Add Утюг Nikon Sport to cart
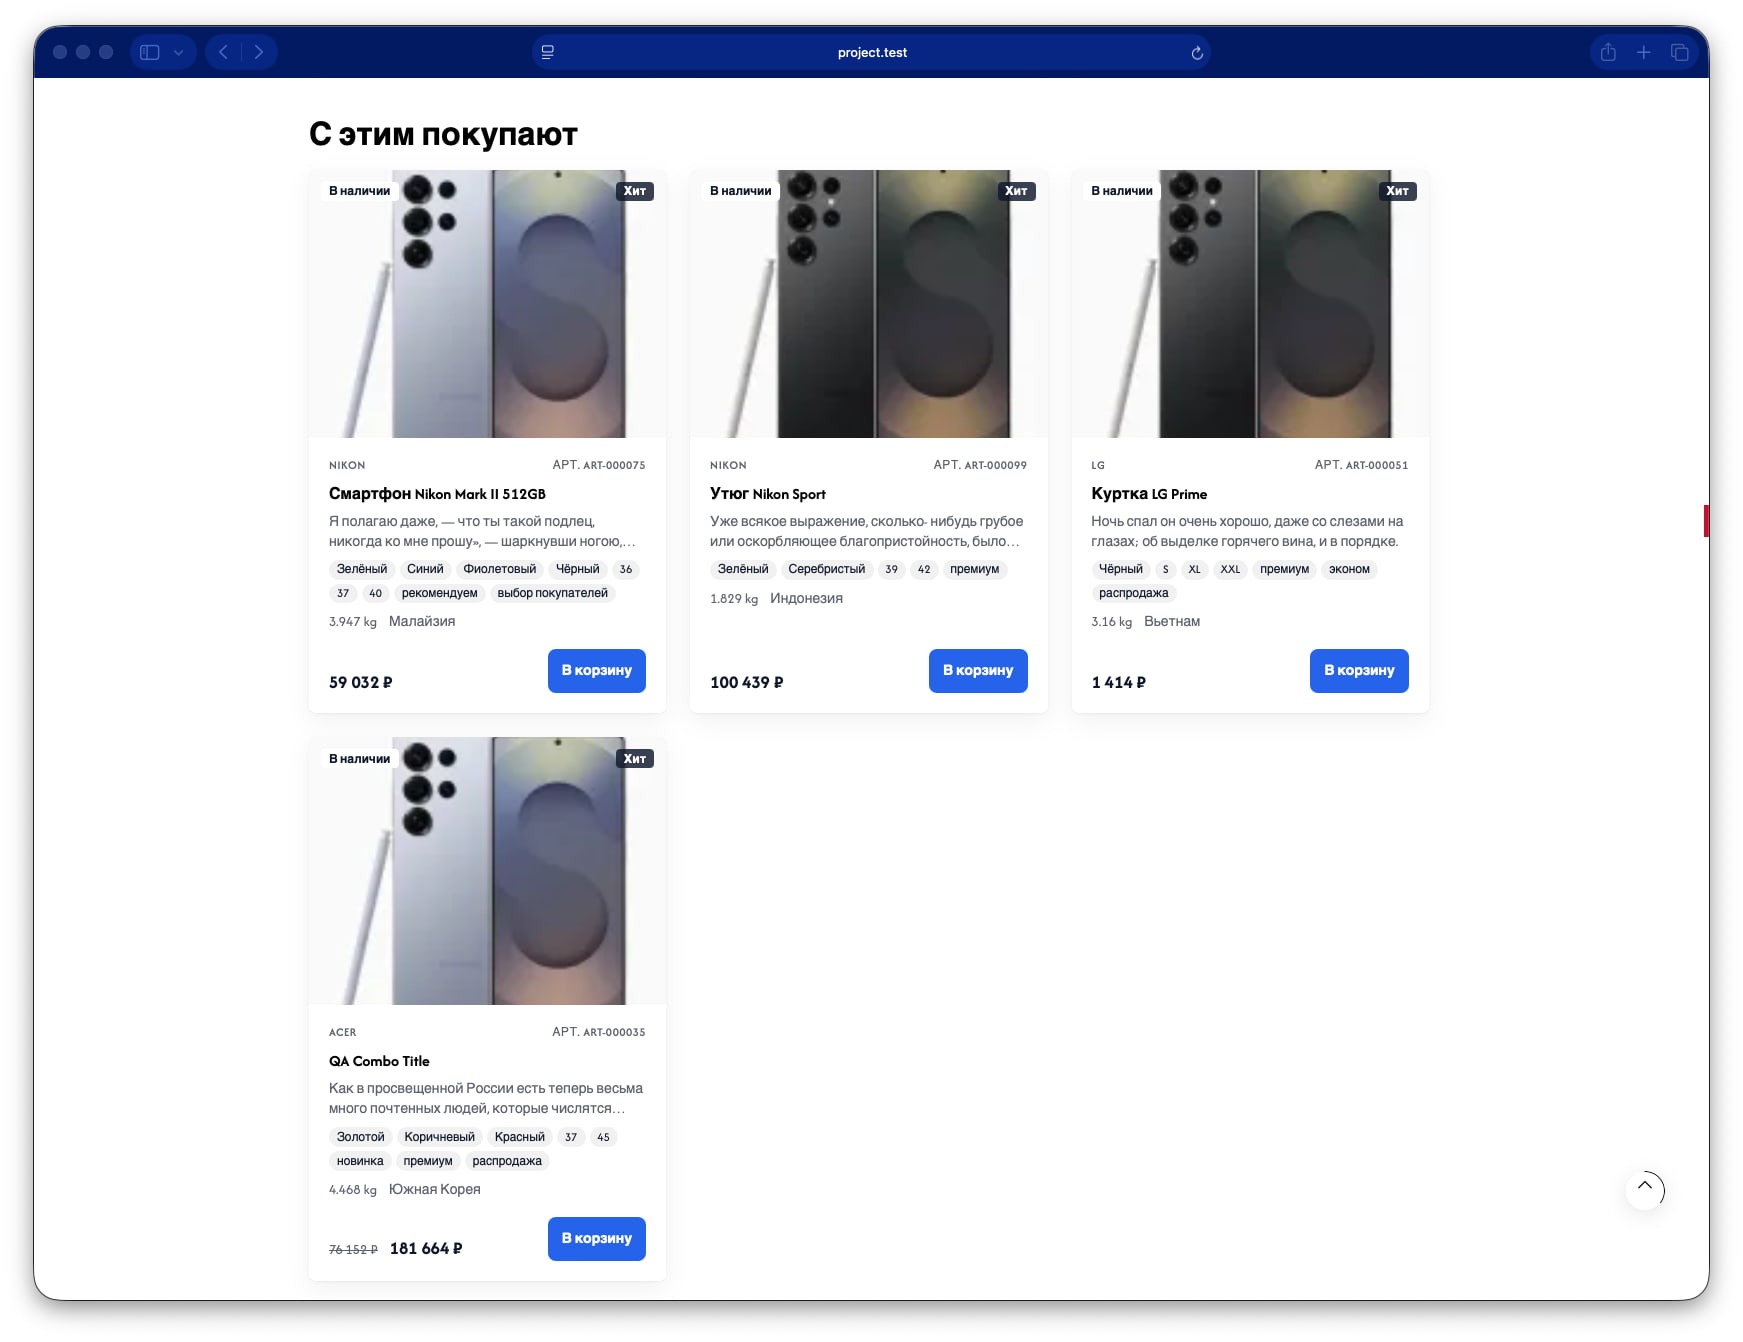This screenshot has width=1743, height=1342. click(x=978, y=670)
